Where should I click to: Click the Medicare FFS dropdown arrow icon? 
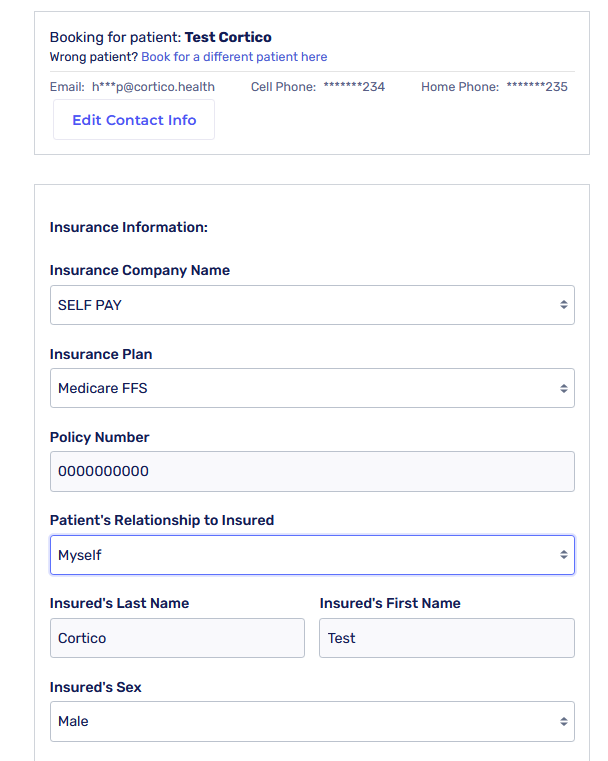[x=563, y=388]
